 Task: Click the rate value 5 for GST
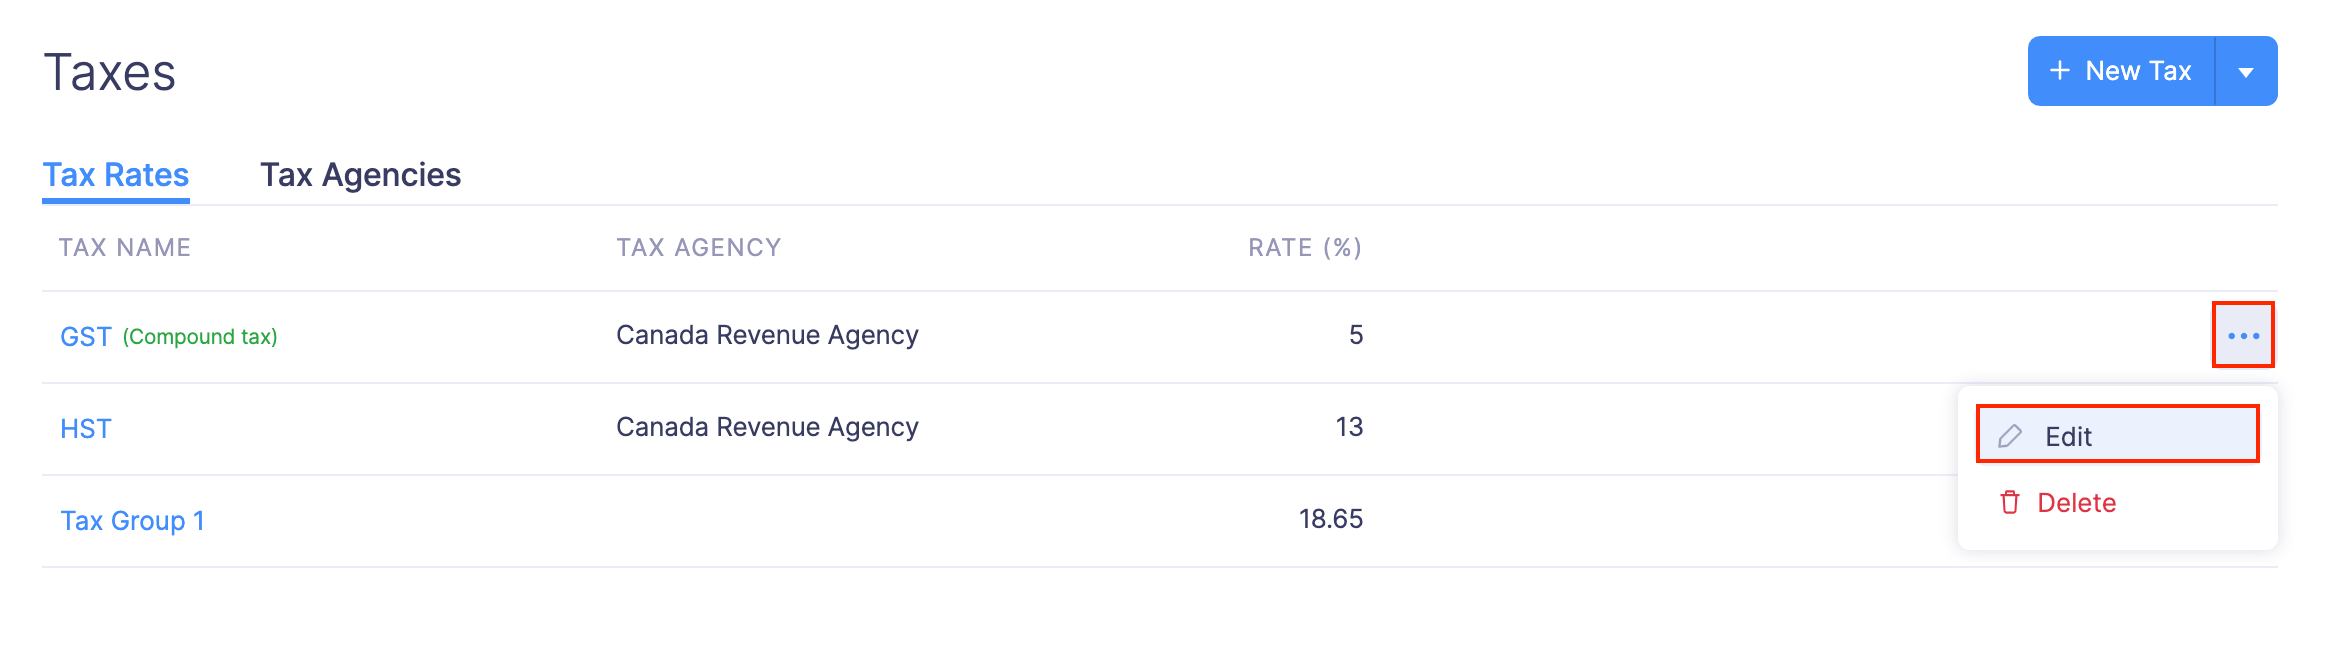tap(1356, 335)
